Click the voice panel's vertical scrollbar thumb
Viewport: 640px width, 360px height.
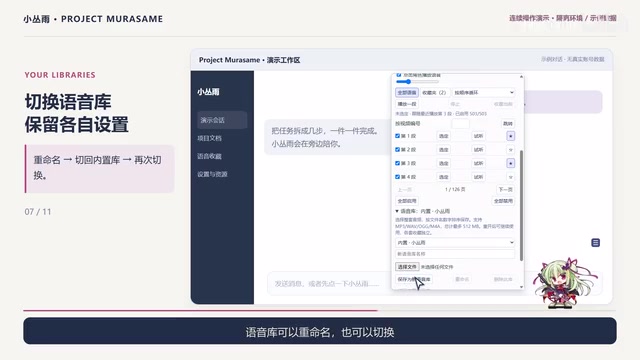coord(521,205)
